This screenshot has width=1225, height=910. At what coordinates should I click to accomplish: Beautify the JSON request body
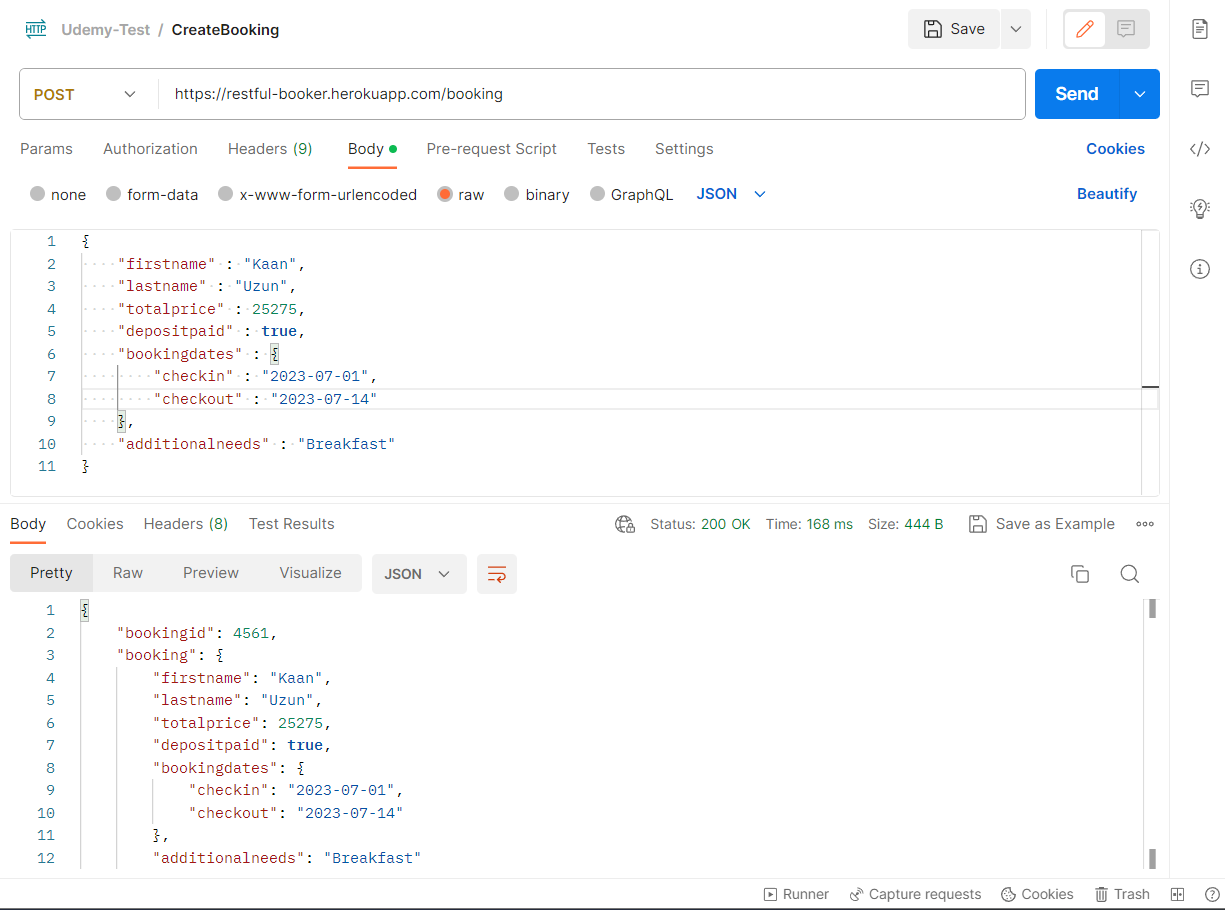click(1107, 194)
